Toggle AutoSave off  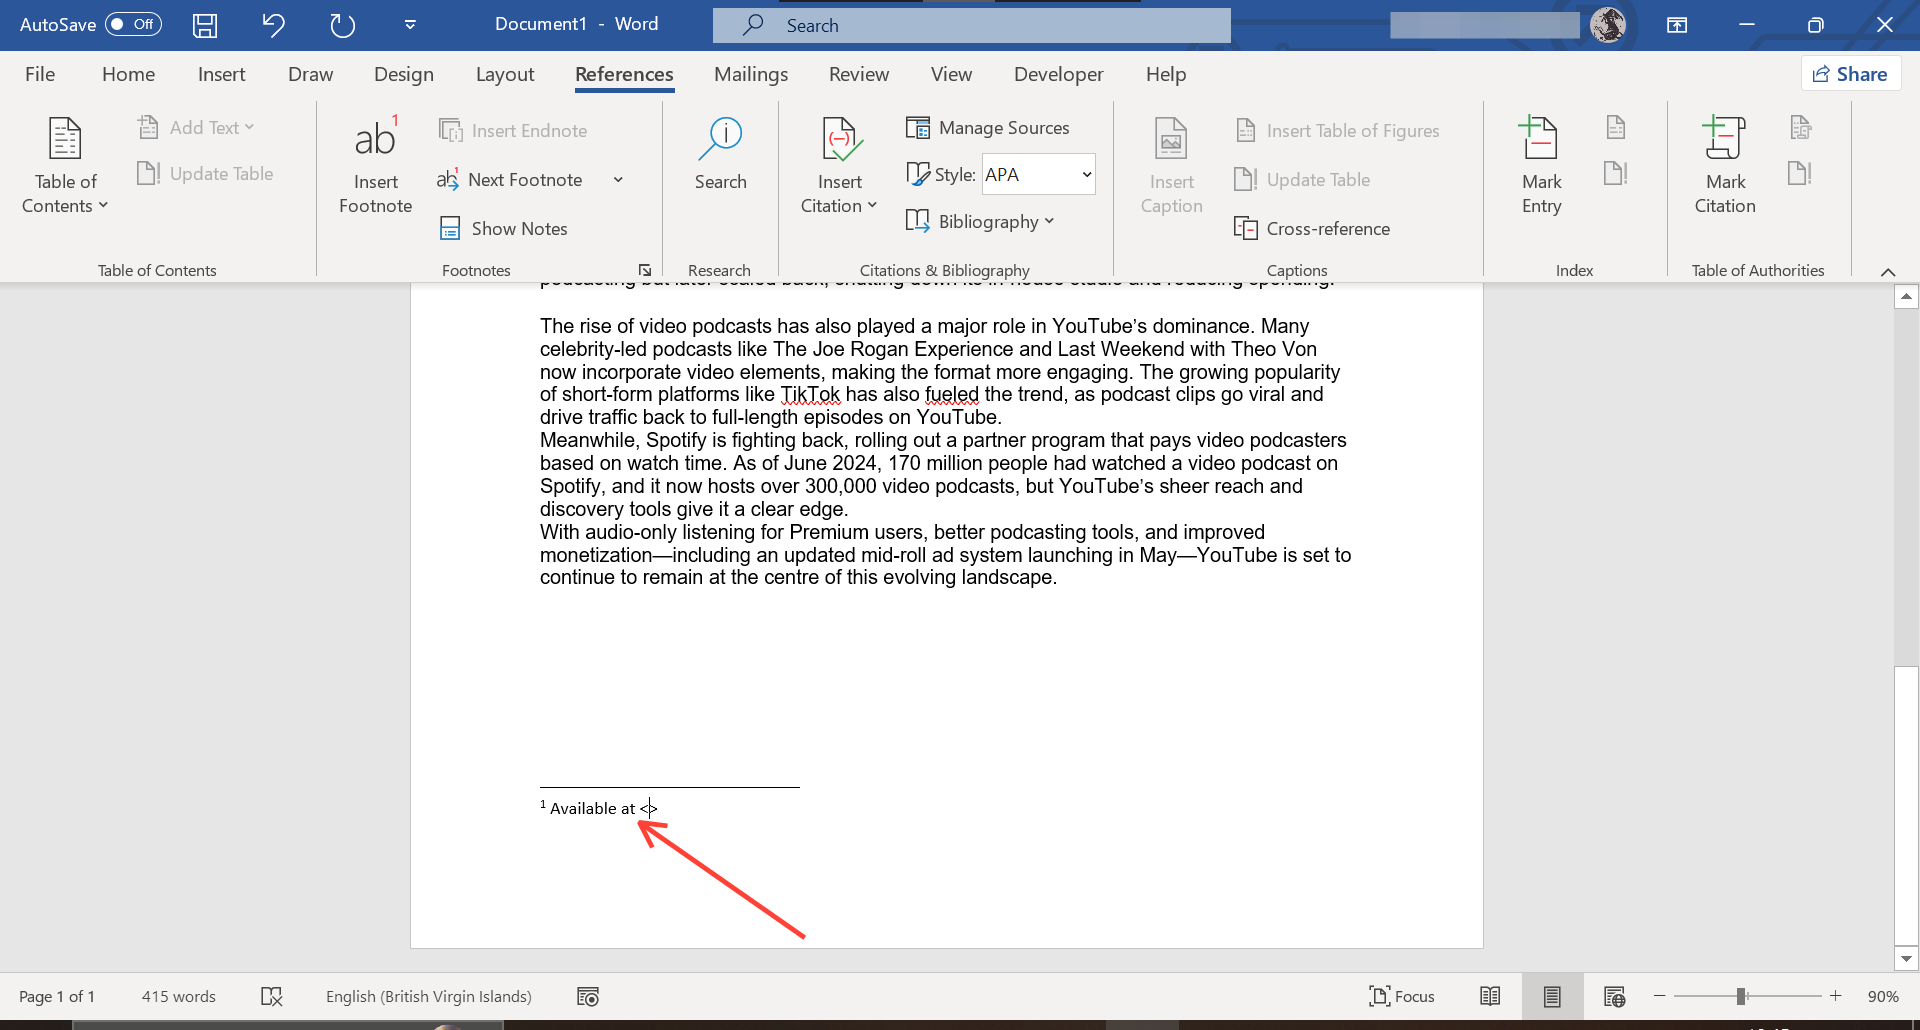(133, 24)
